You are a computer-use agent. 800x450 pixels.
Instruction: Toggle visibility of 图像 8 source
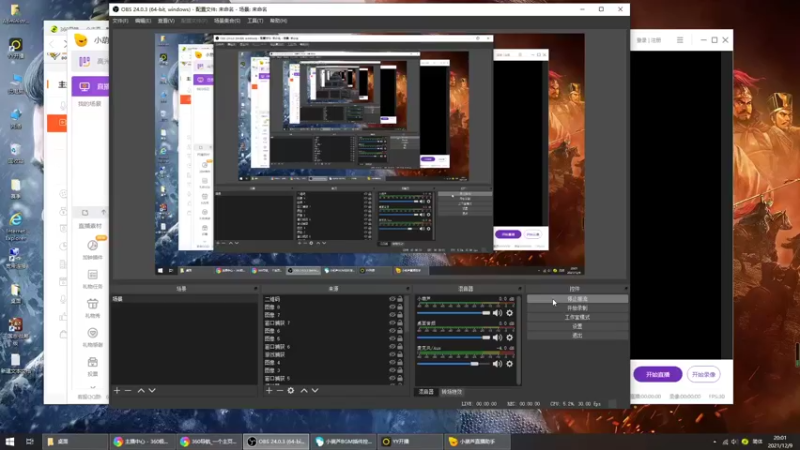(x=392, y=307)
